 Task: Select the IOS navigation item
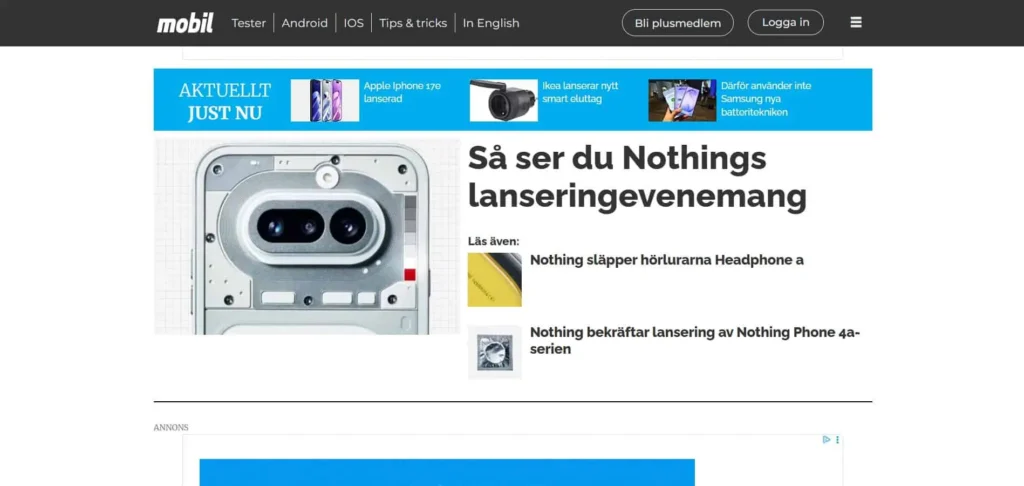353,23
